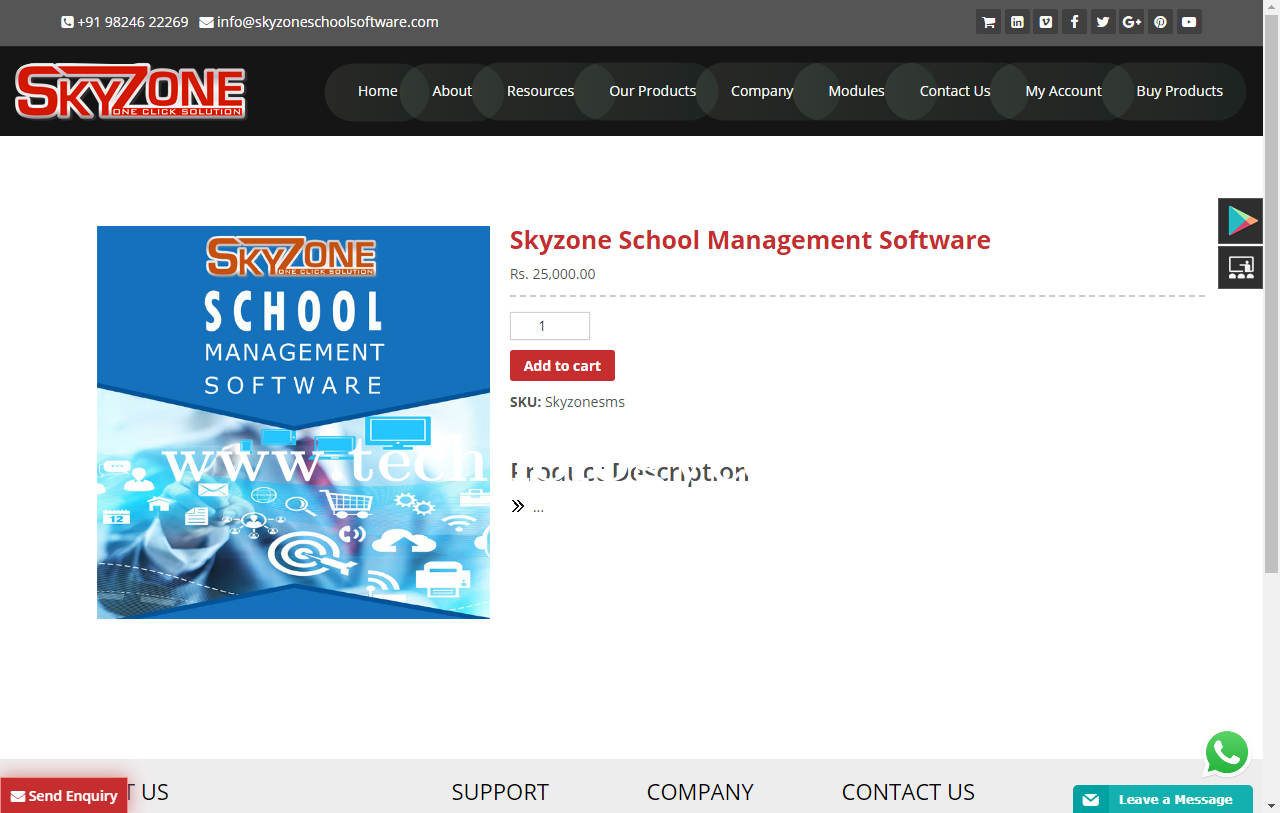Open the Resources menu

tap(540, 91)
